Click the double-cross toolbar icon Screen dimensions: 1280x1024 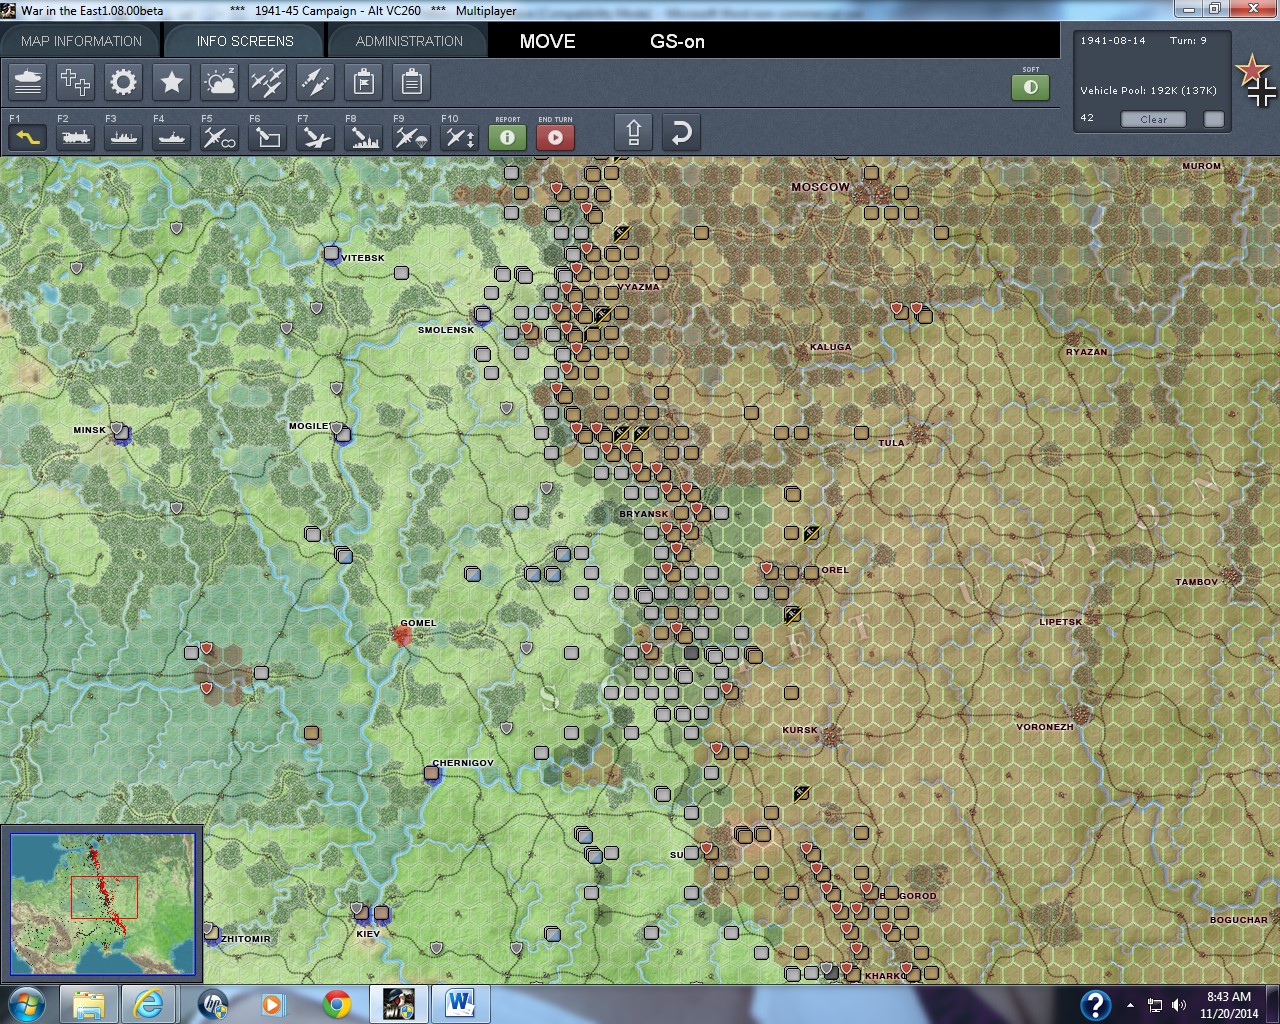(76, 82)
